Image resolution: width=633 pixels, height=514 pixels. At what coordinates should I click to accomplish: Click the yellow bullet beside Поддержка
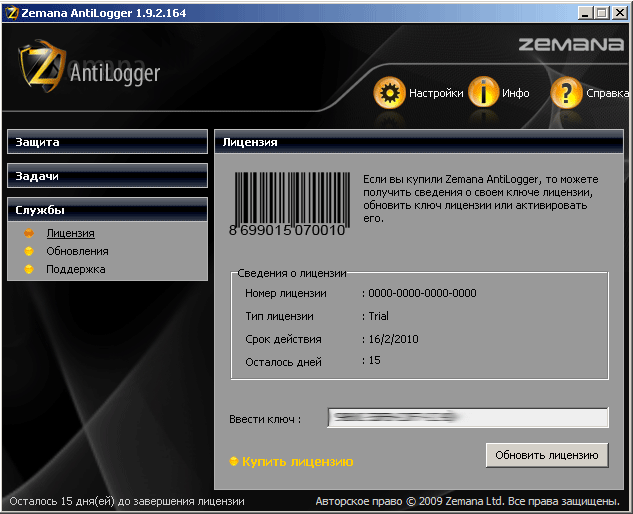(x=29, y=269)
